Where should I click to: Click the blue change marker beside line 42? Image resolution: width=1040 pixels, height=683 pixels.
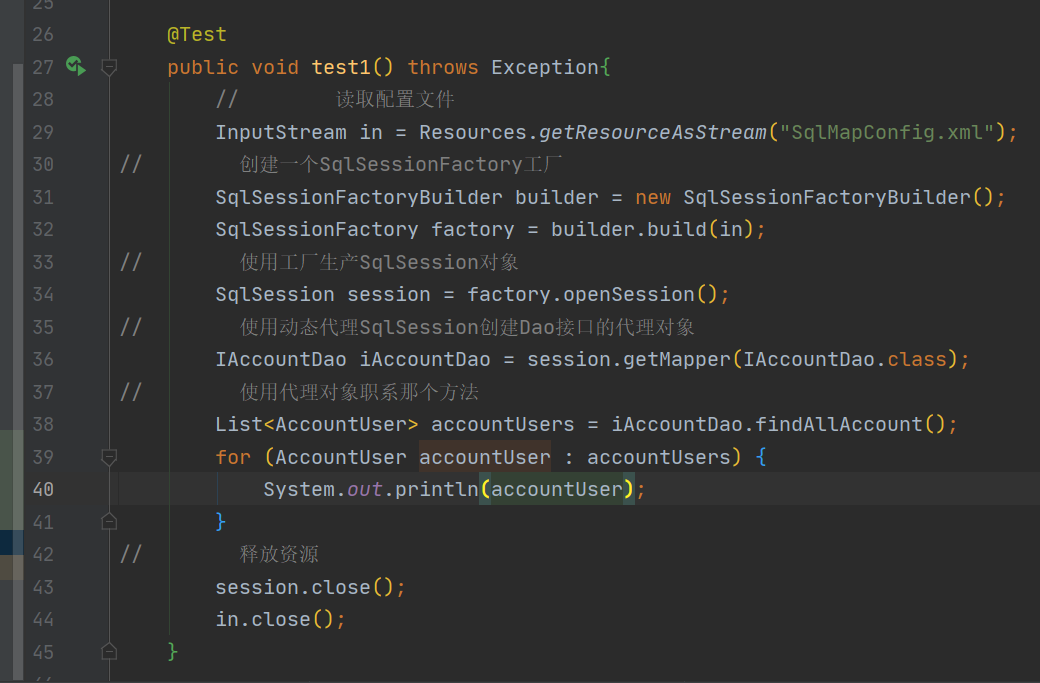(x=11, y=542)
